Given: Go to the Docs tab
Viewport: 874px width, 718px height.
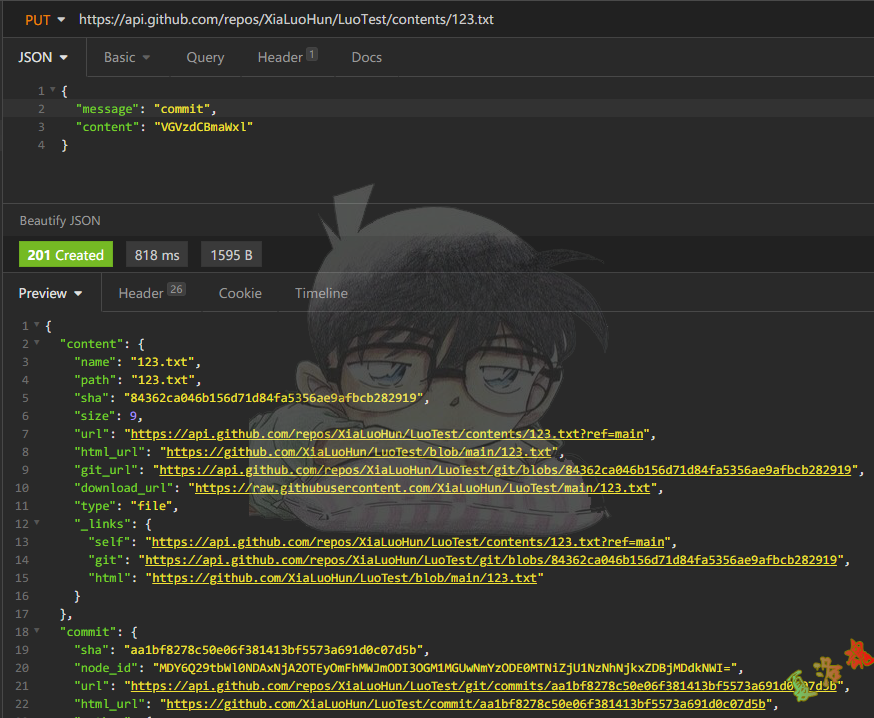Looking at the screenshot, I should click(x=366, y=57).
